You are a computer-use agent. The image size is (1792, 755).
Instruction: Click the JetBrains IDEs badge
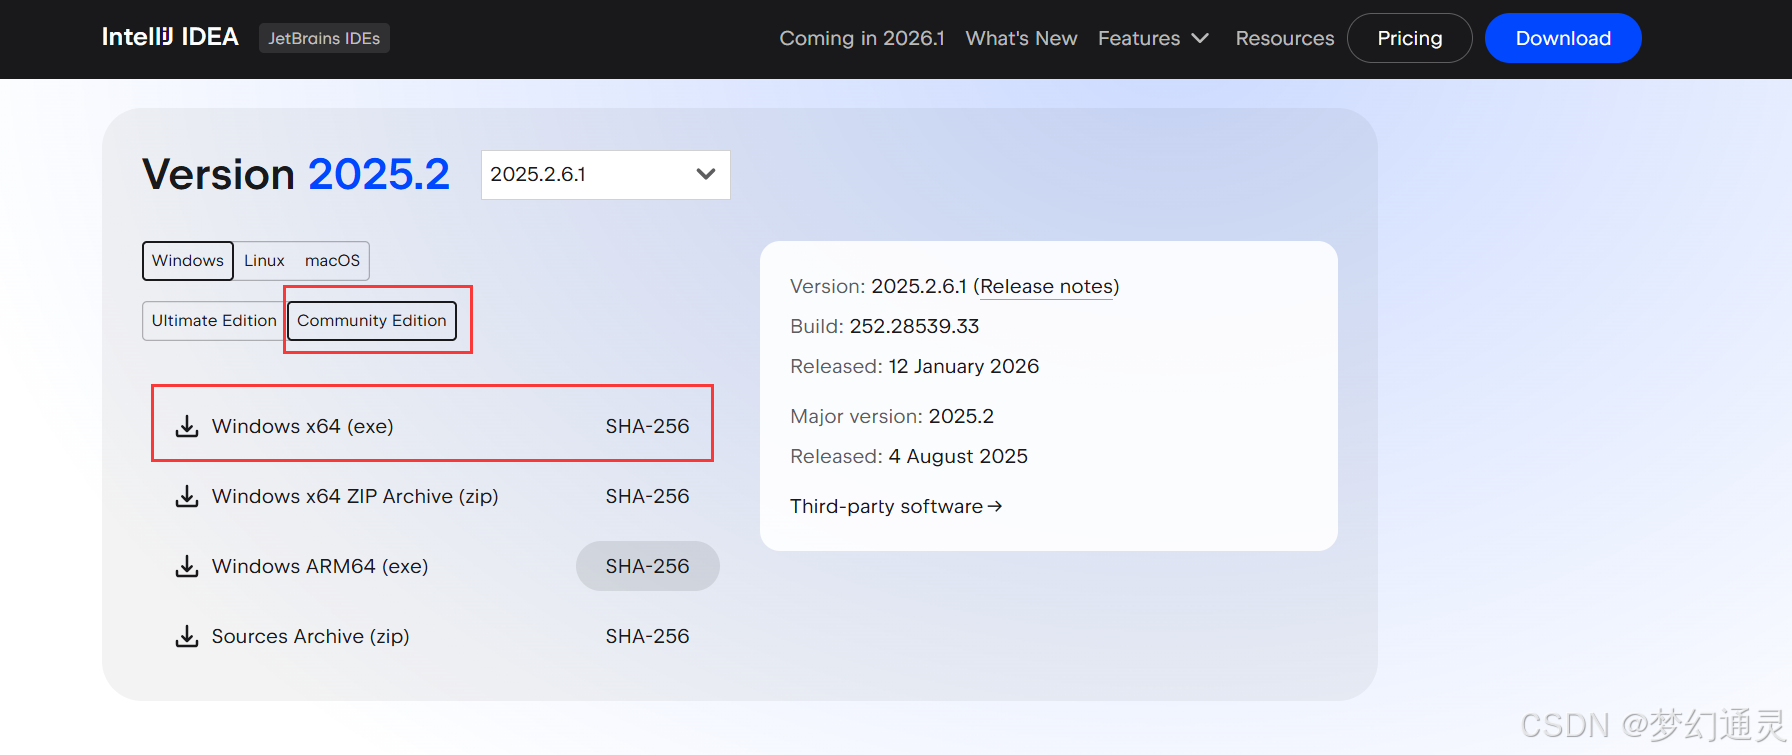[324, 38]
